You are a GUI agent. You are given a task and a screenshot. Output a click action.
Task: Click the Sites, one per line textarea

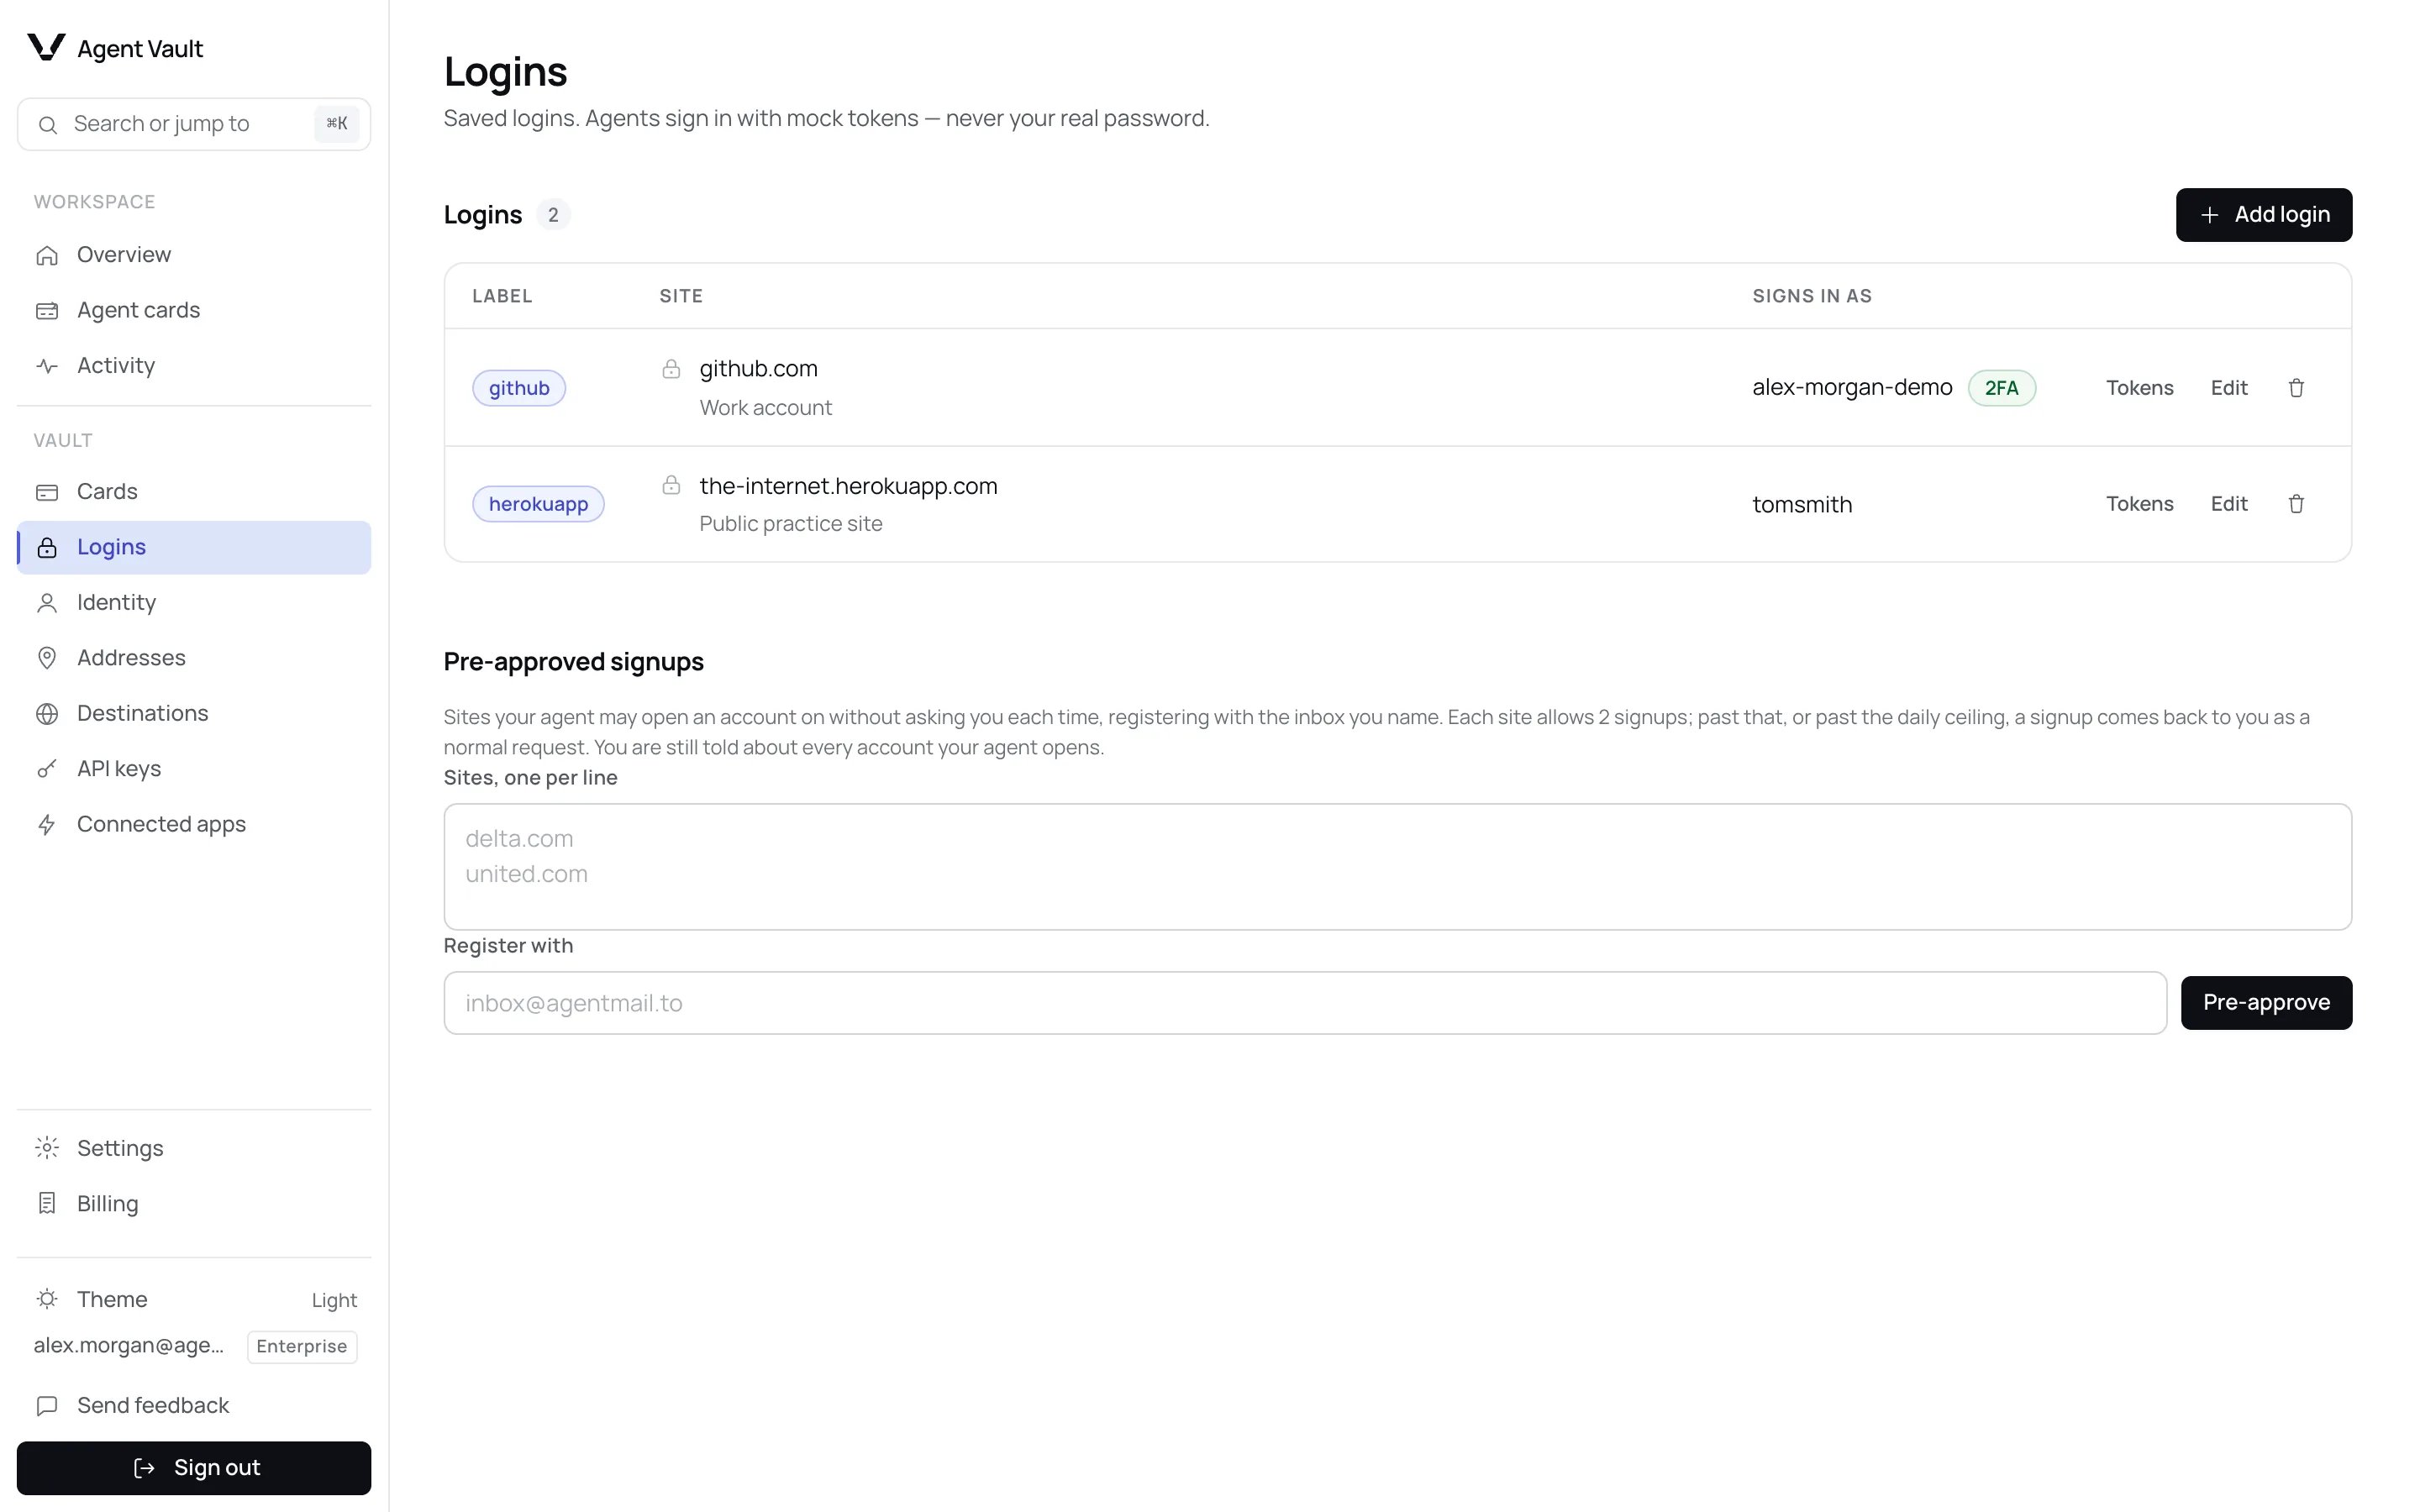(1398, 867)
